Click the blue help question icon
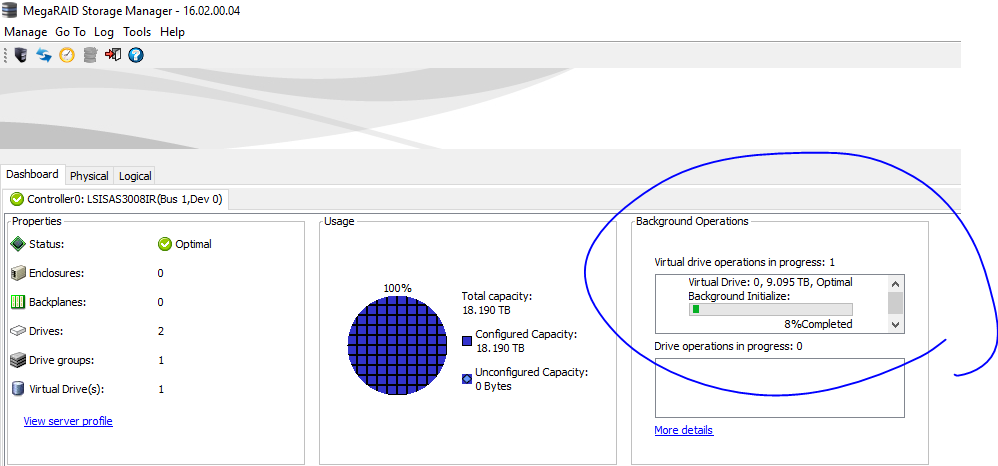The height and width of the screenshot is (466, 998). 136,55
